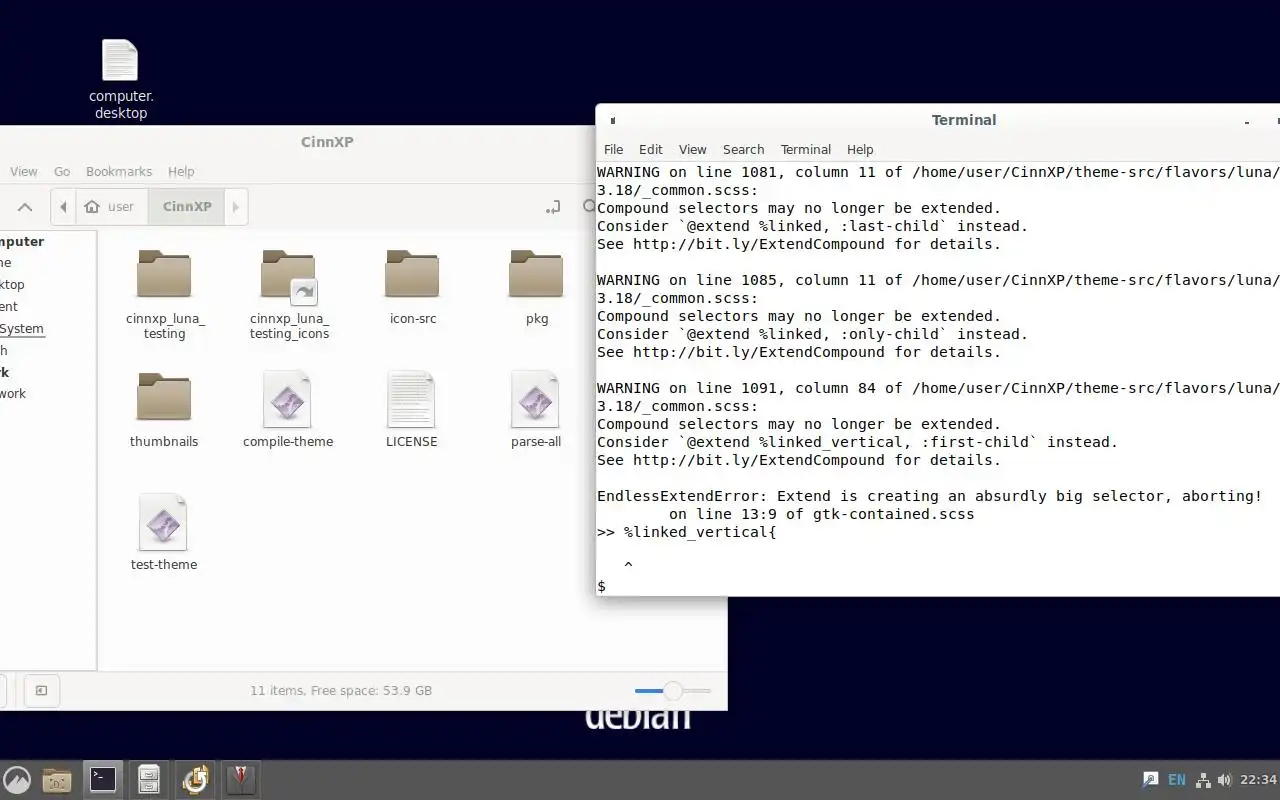Open the icon-src folder
1280x800 pixels.
[x=412, y=287]
